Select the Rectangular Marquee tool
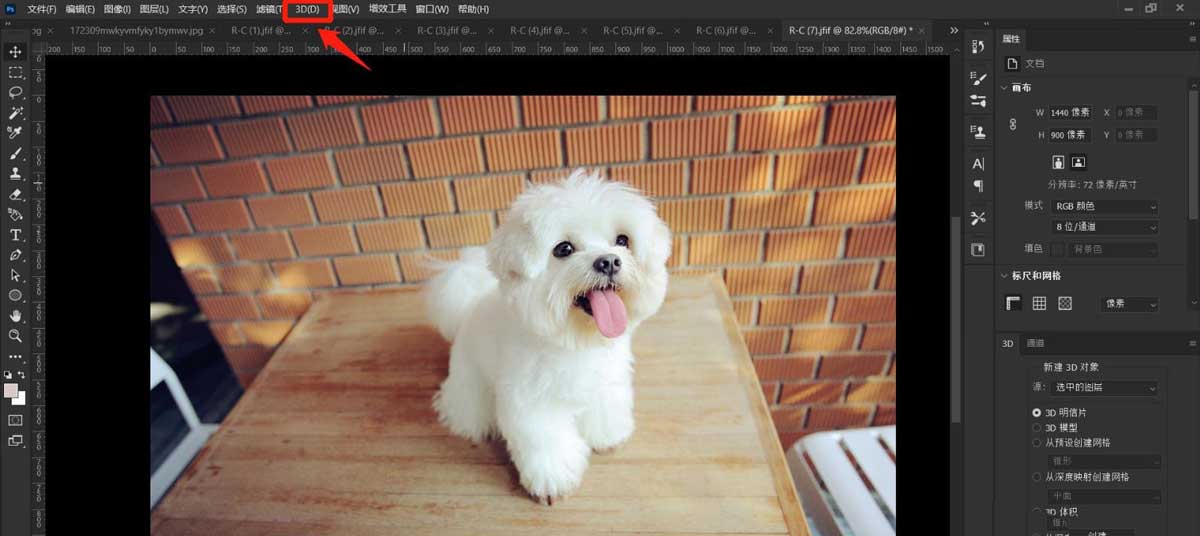Image resolution: width=1200 pixels, height=536 pixels. pos(16,73)
